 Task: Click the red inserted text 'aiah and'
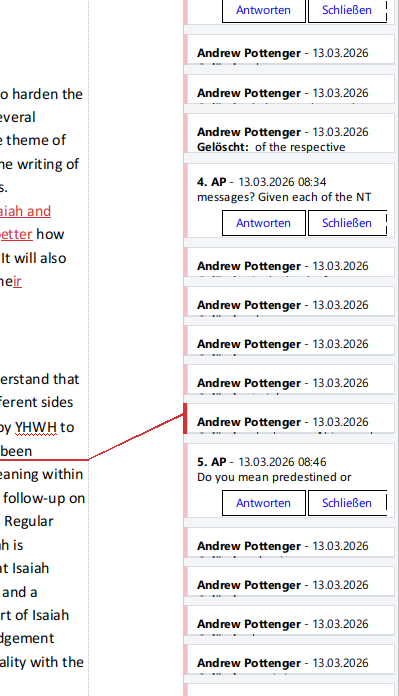(25, 211)
